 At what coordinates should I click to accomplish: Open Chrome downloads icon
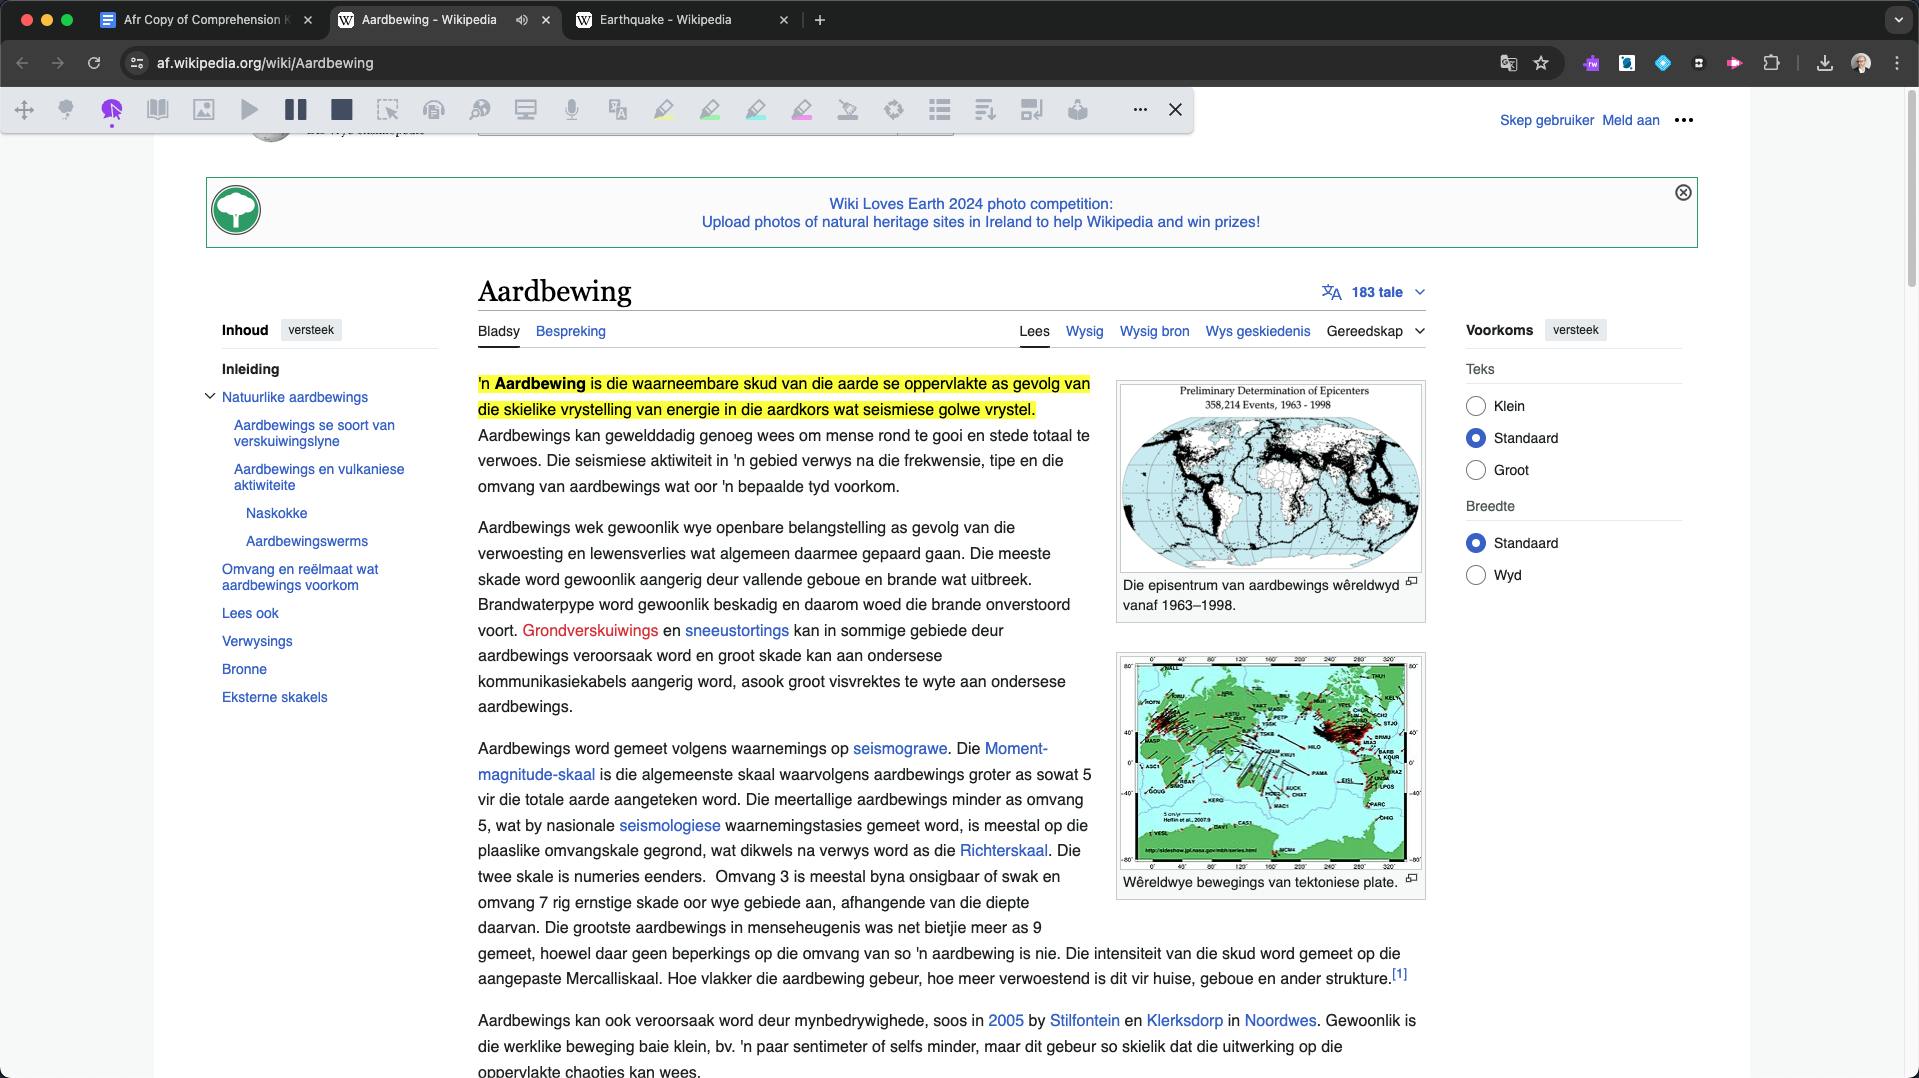(x=1825, y=63)
